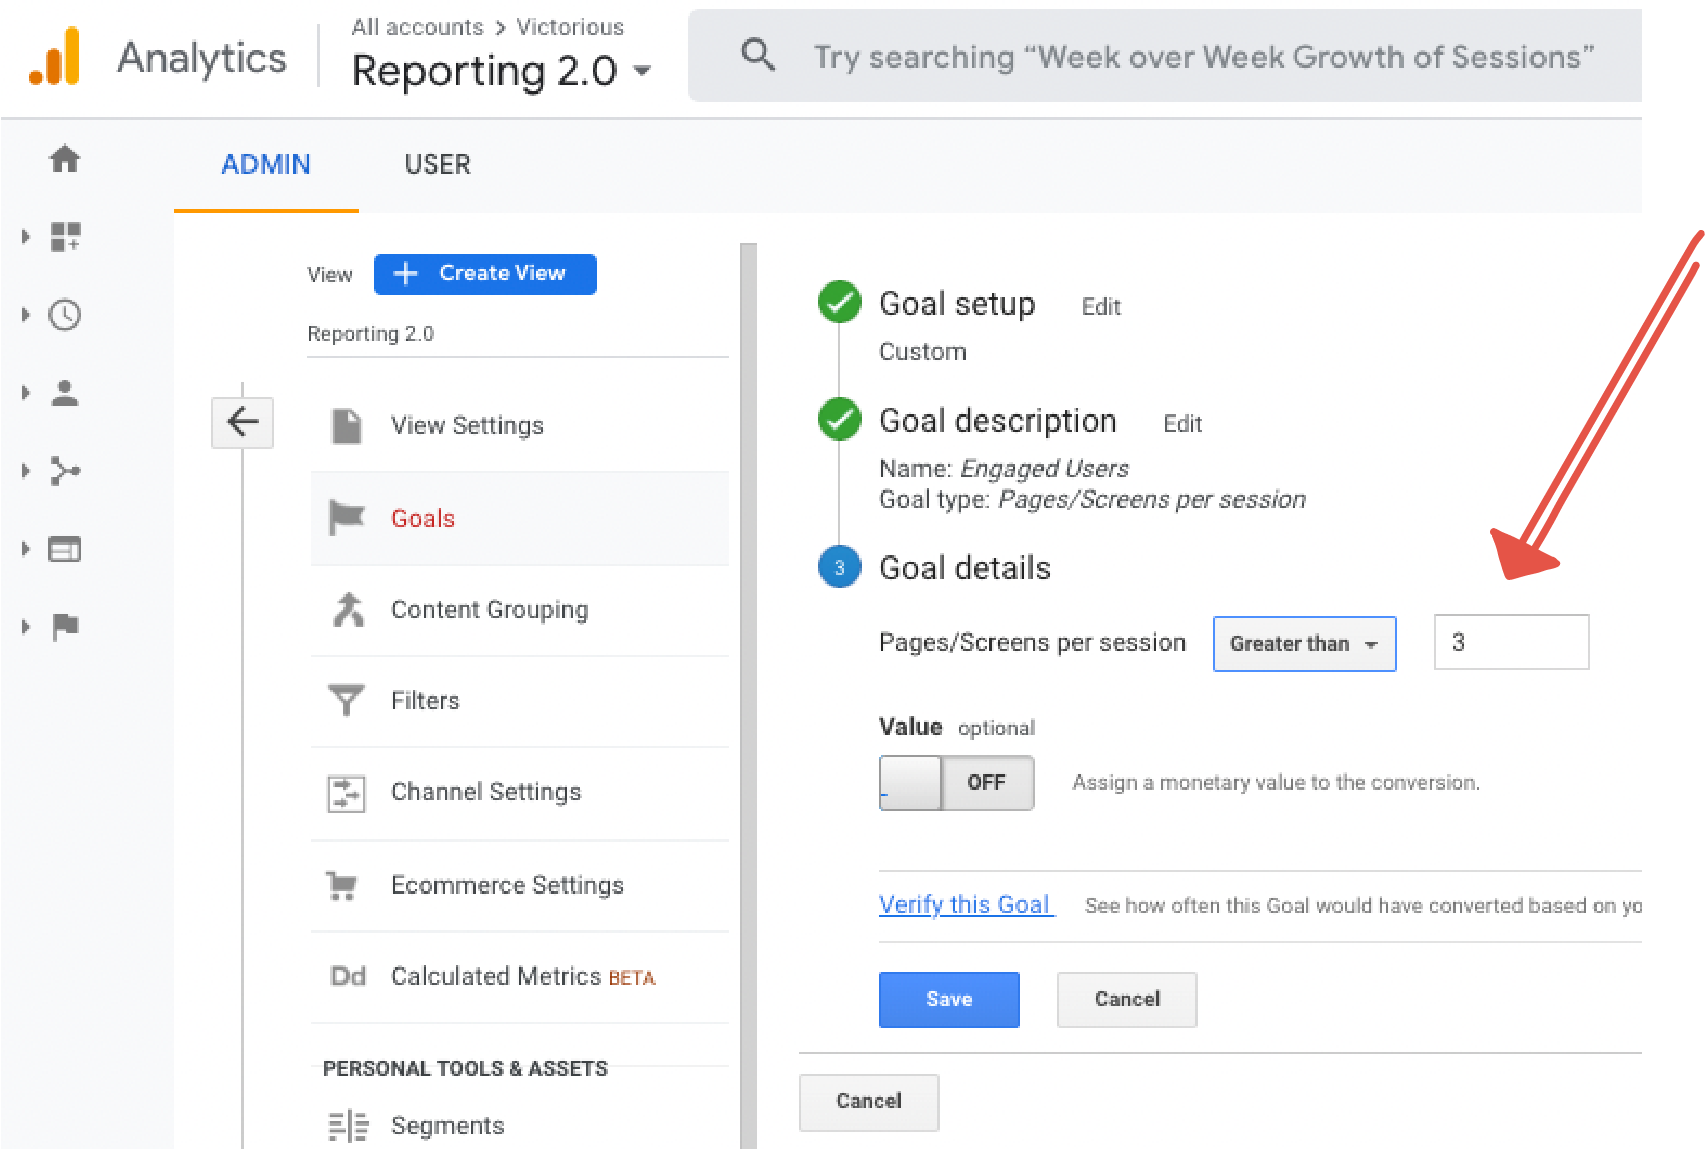
Task: Toggle the Value switch from OFF
Action: click(956, 783)
